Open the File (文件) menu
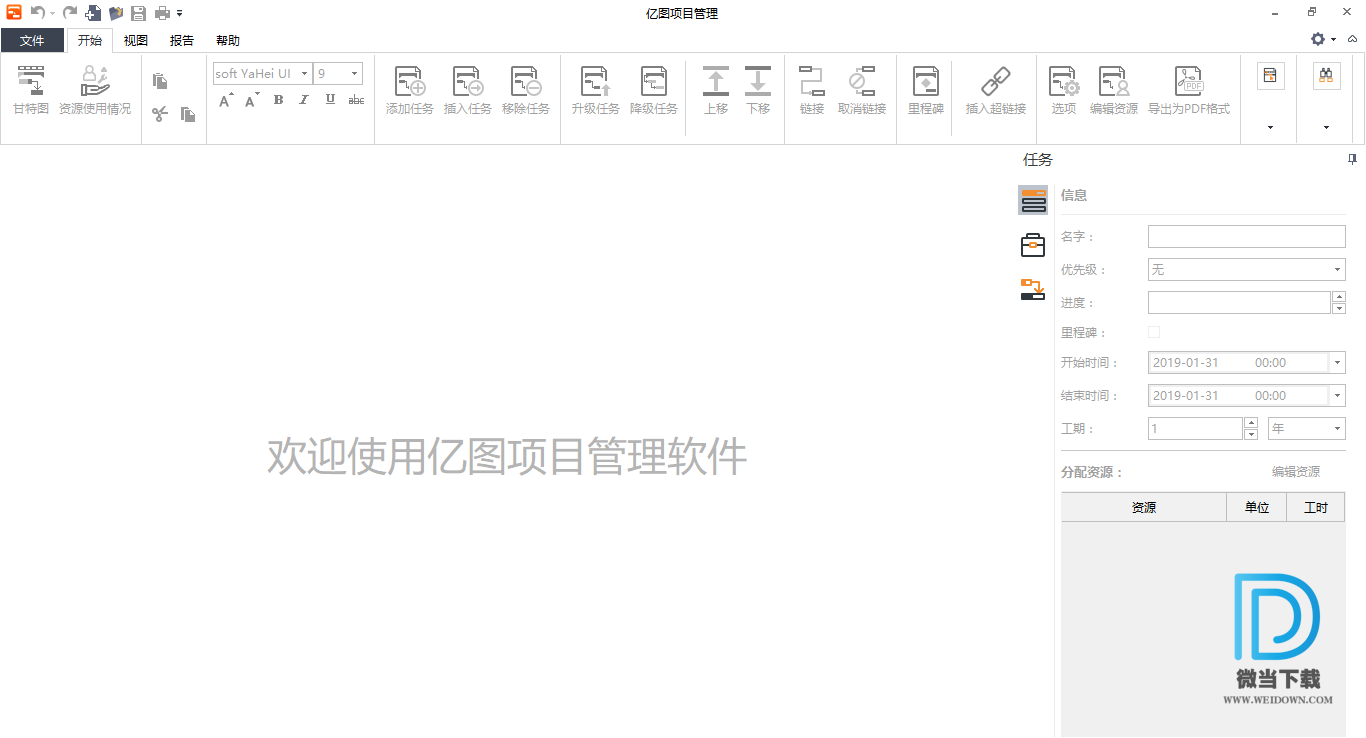The width and height of the screenshot is (1366, 738). coord(32,40)
